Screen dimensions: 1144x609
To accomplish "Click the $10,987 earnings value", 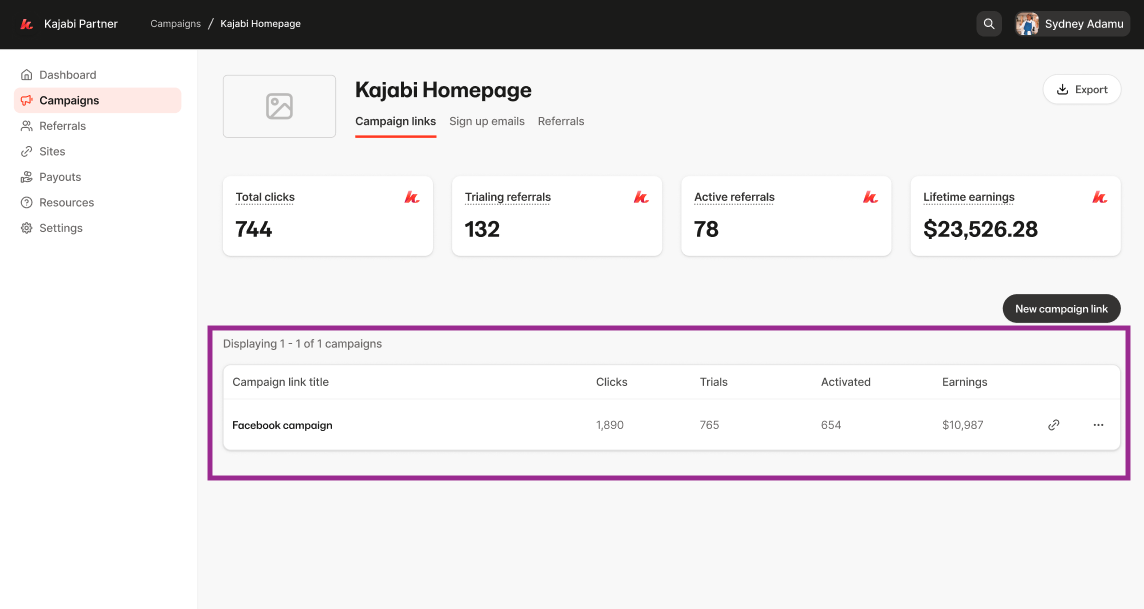I will (962, 424).
